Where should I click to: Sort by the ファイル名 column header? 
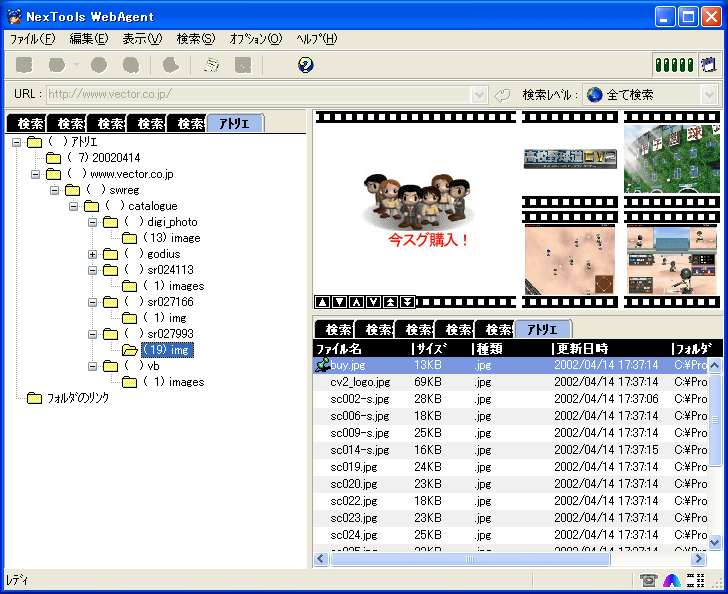[363, 349]
